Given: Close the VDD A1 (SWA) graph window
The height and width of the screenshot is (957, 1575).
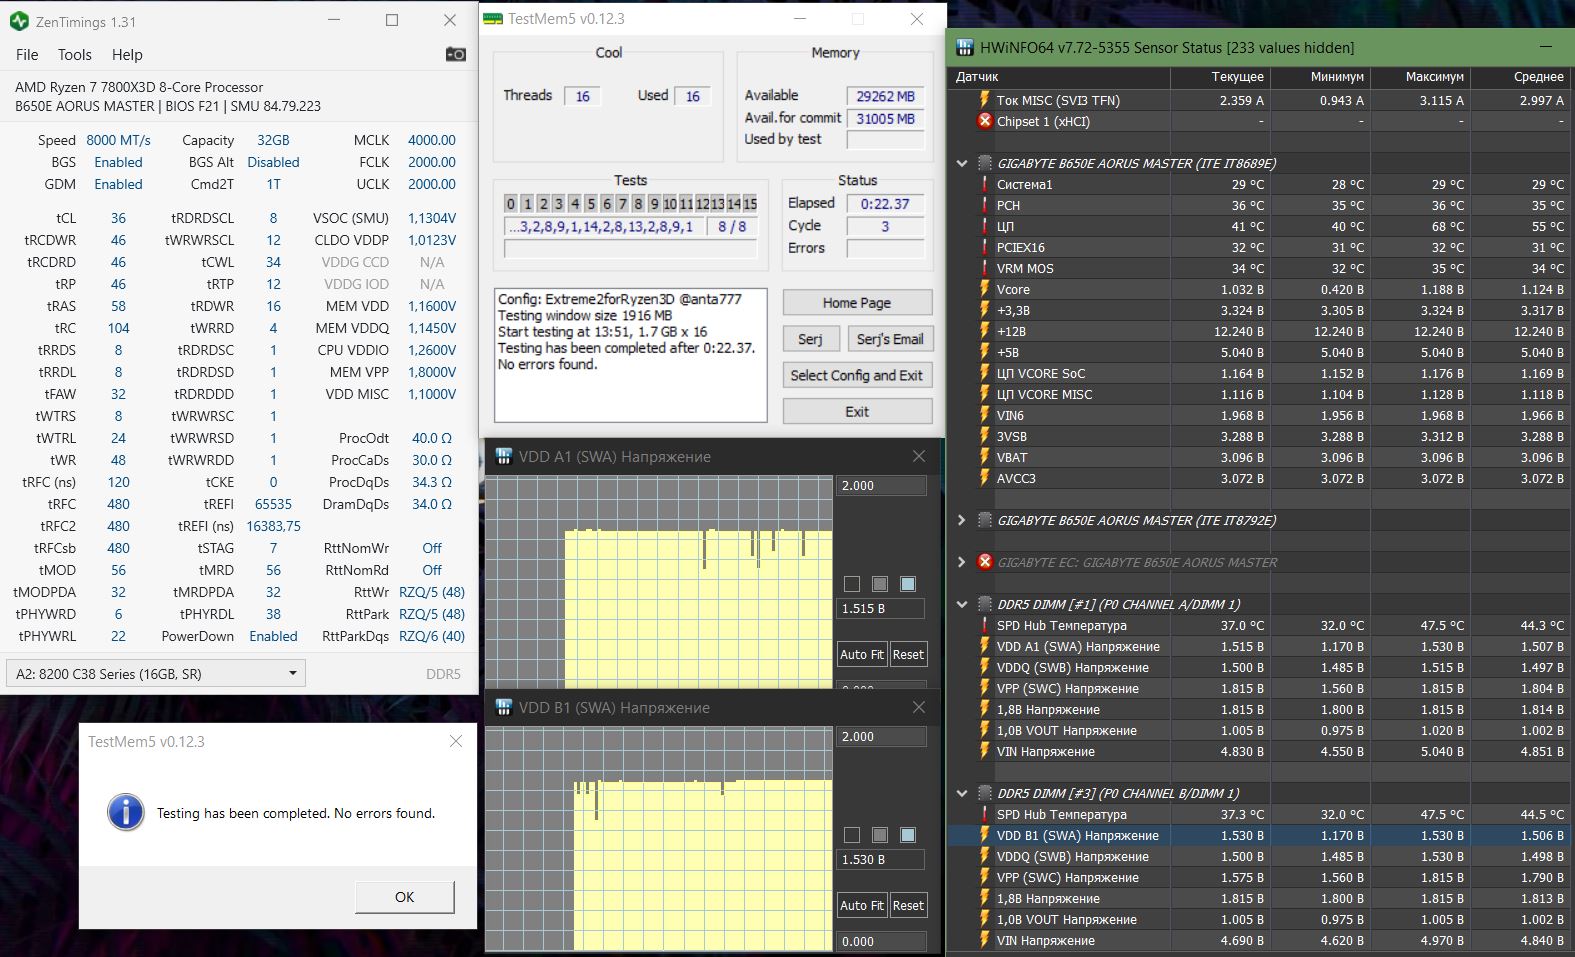Looking at the screenshot, I should click(918, 456).
